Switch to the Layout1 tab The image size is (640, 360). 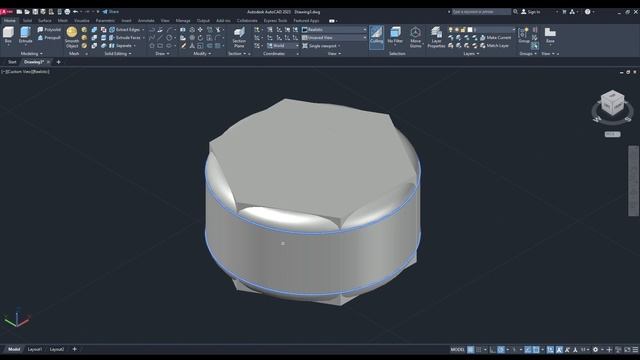point(35,349)
